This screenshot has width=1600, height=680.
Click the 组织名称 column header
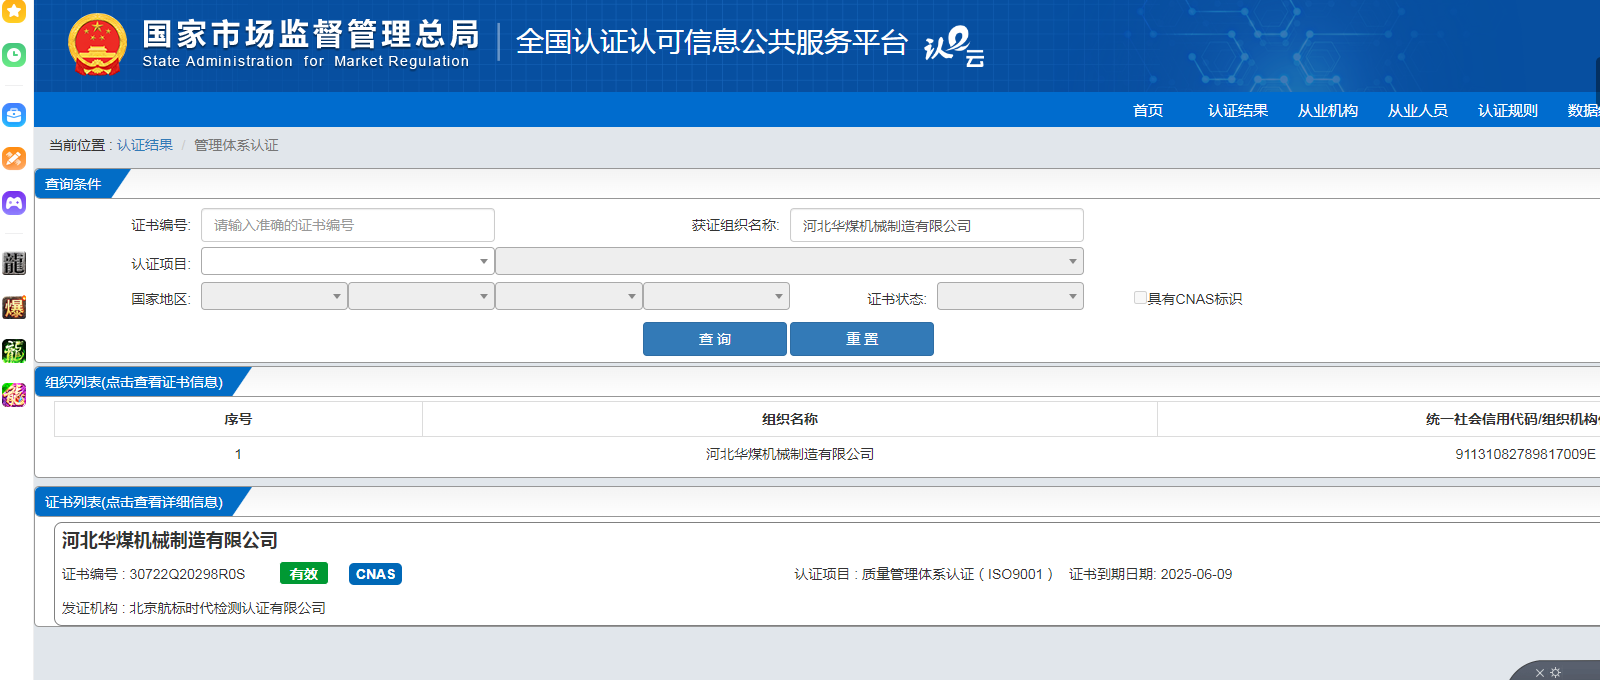point(790,419)
